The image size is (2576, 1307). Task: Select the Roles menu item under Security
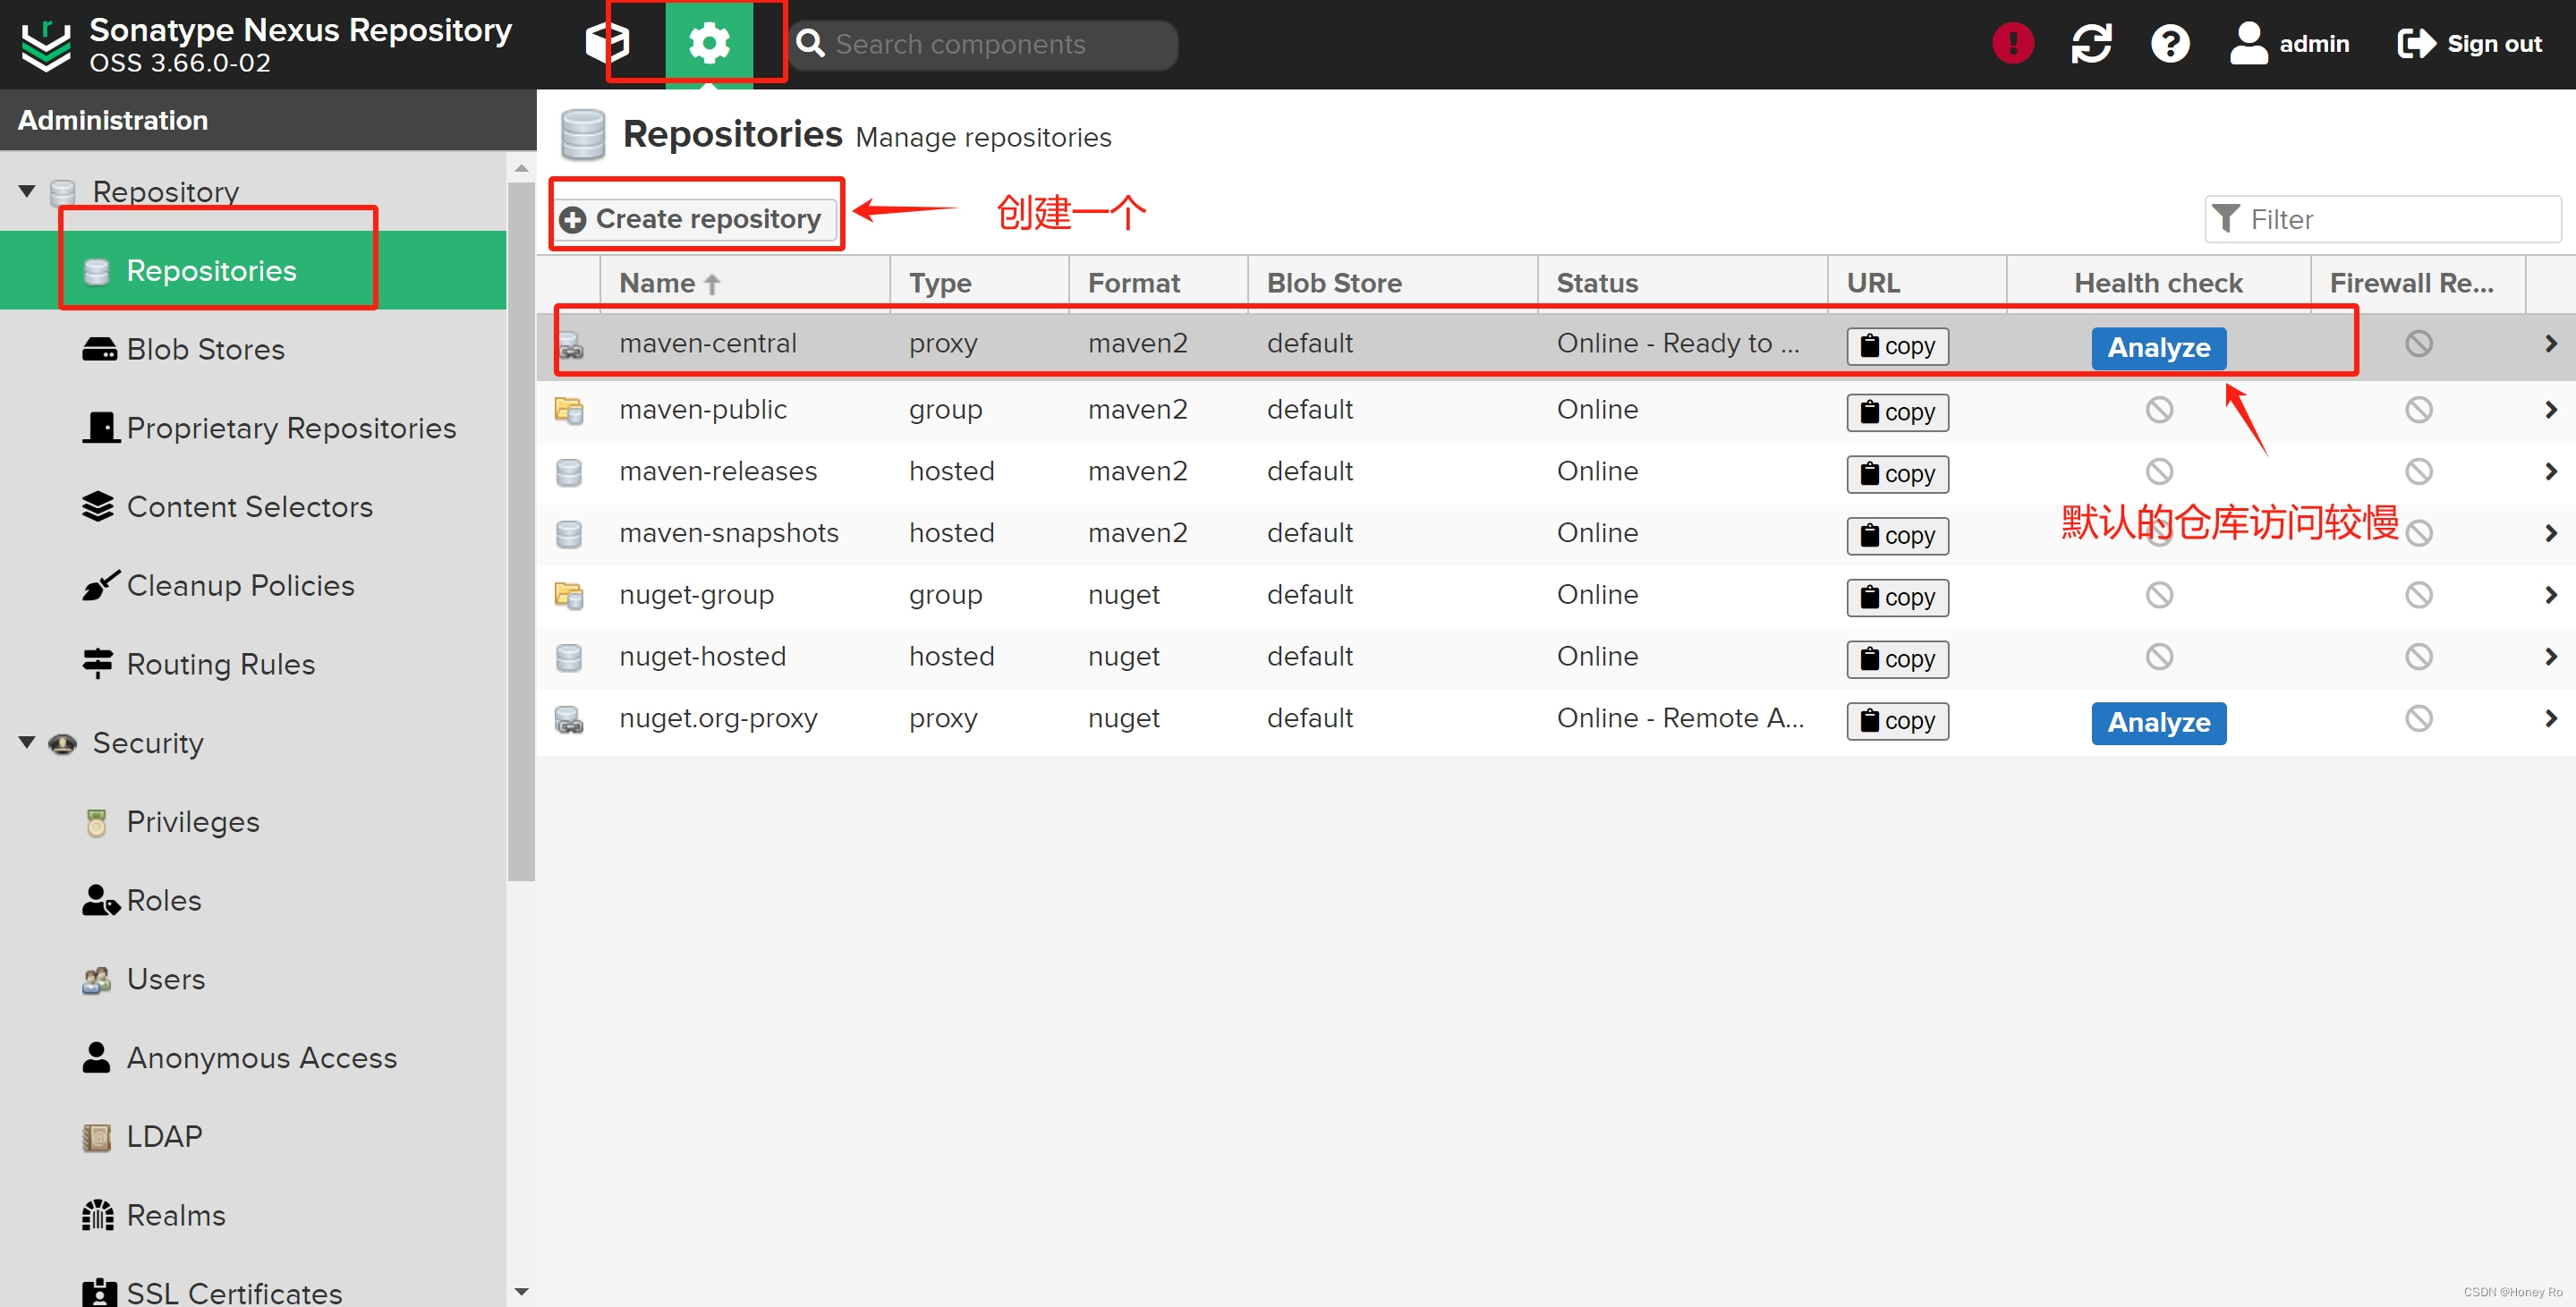point(162,900)
